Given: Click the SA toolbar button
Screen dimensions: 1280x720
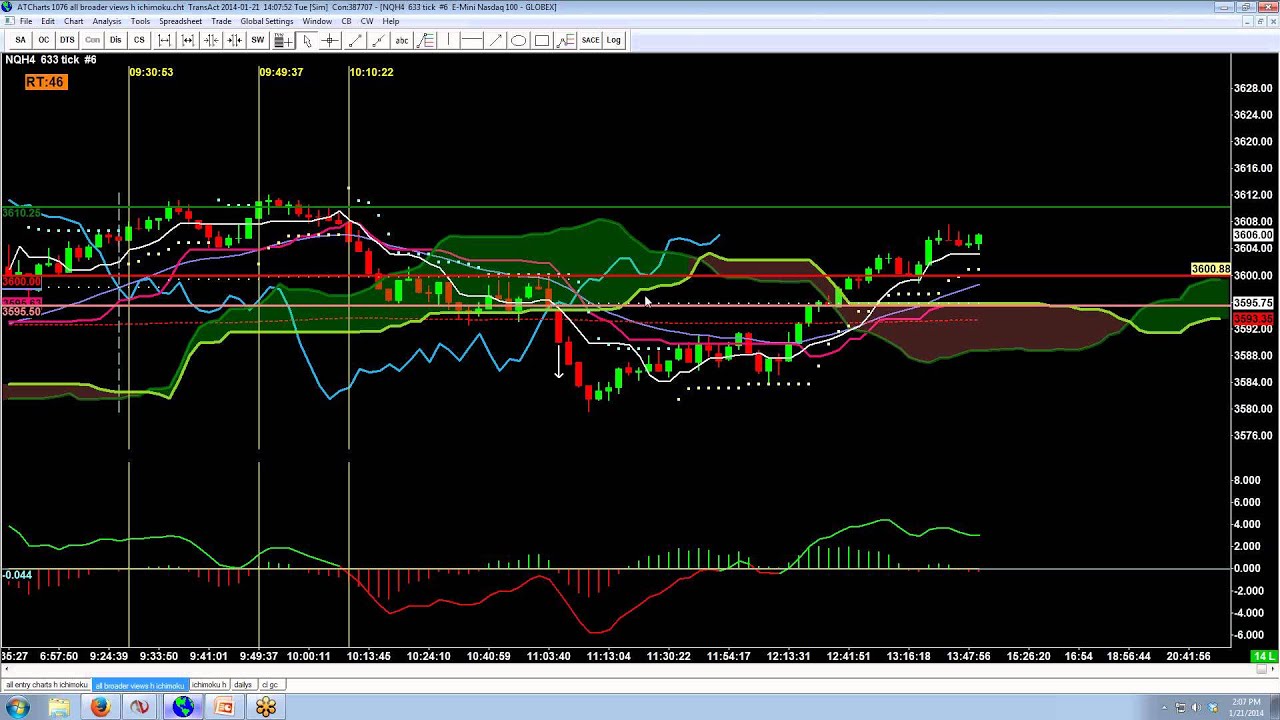Looking at the screenshot, I should click(20, 40).
